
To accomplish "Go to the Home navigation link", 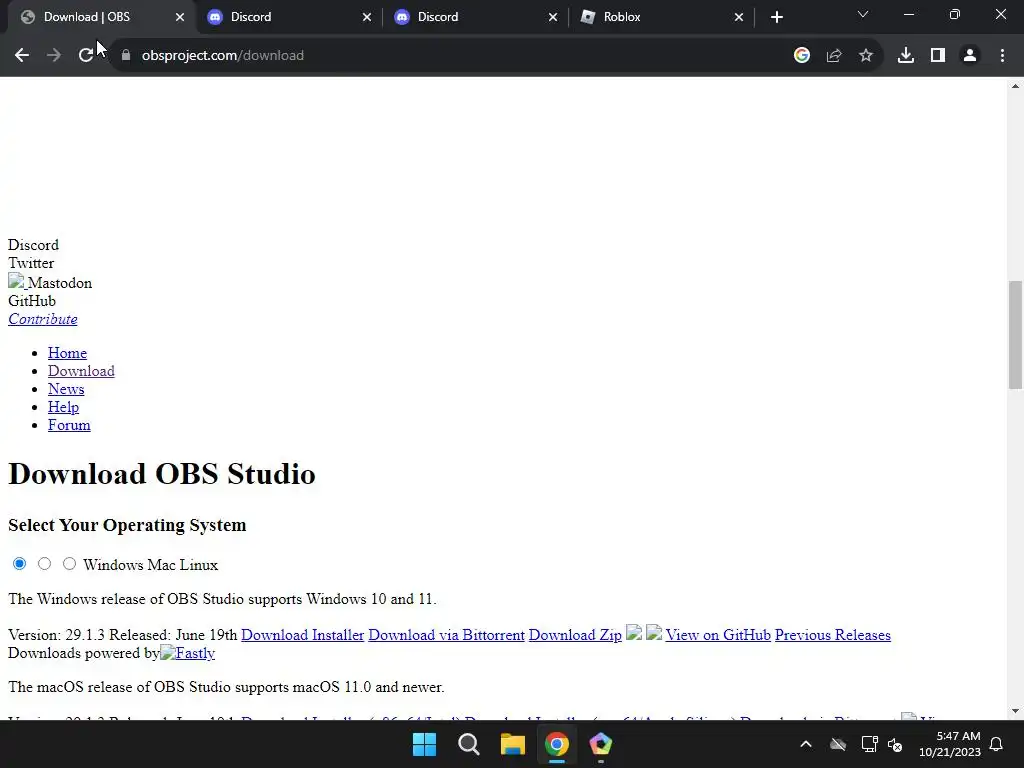I will [67, 353].
